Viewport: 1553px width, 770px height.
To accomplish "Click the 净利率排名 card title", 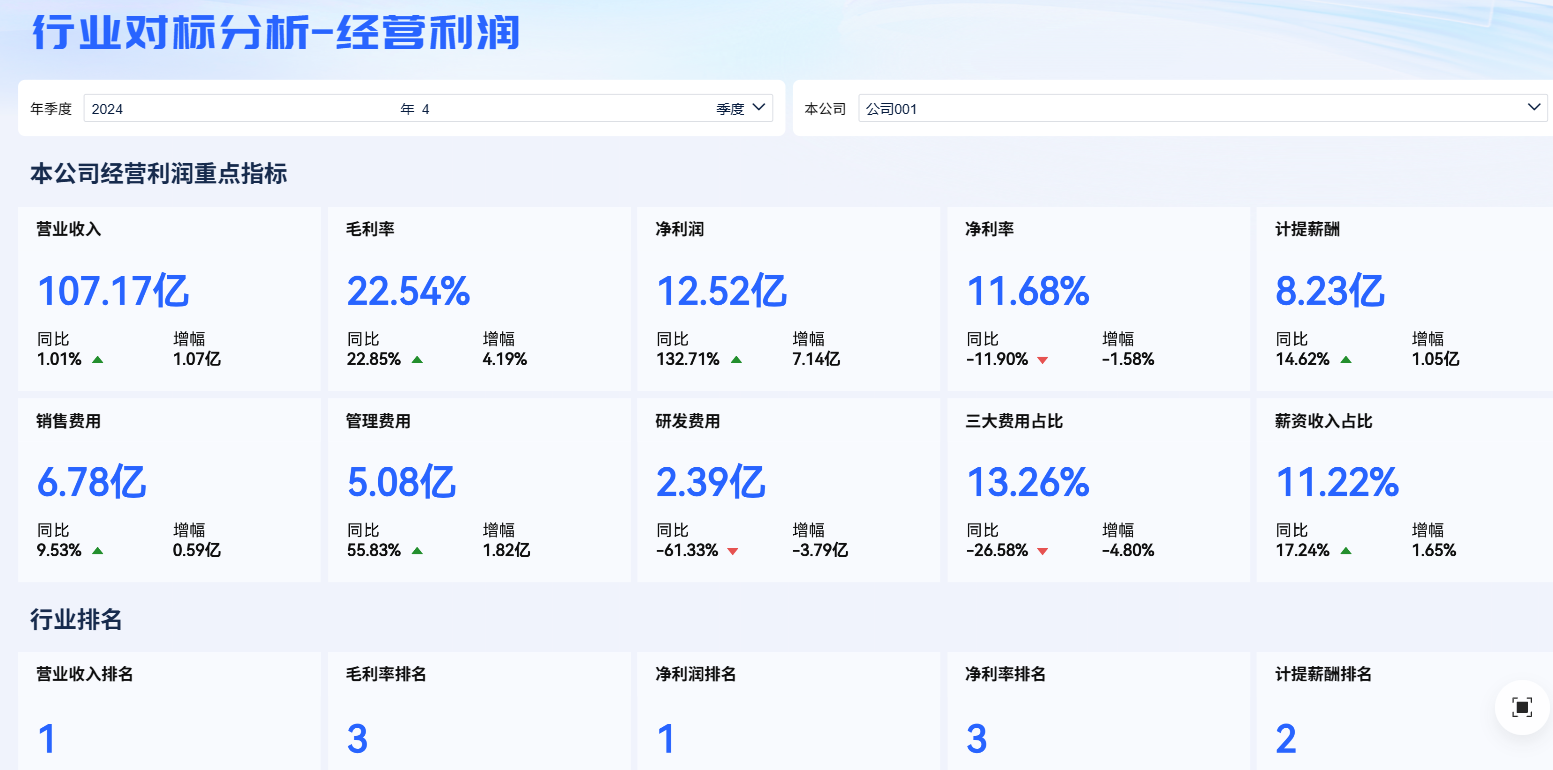I will (x=1006, y=674).
